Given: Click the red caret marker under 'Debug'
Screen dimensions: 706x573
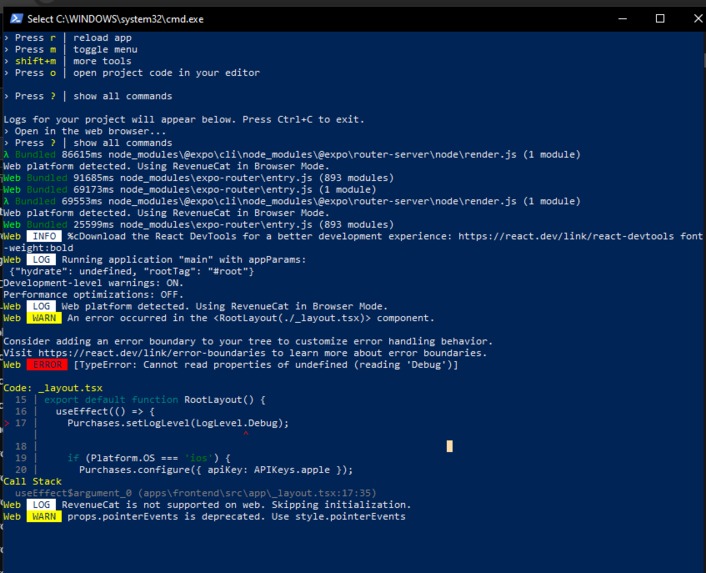Looking at the screenshot, I should coord(246,434).
